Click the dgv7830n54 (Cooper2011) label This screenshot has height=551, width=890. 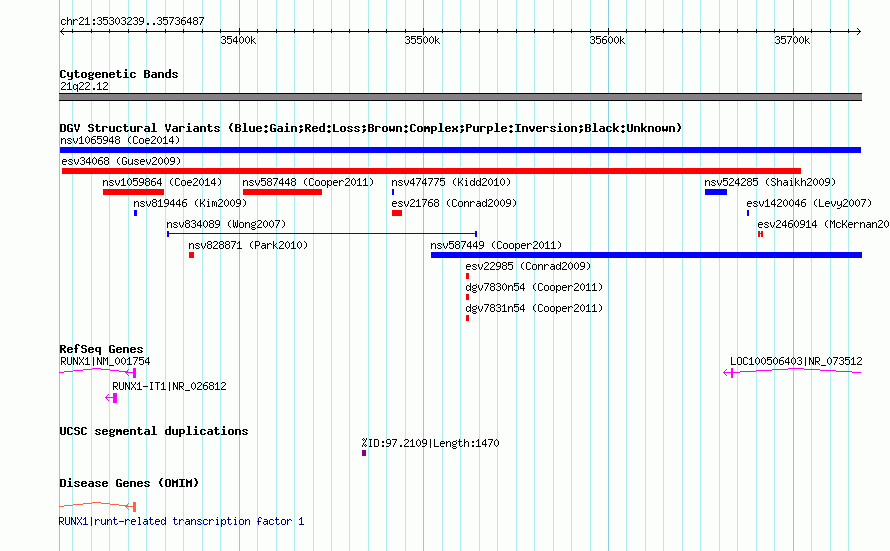[534, 287]
